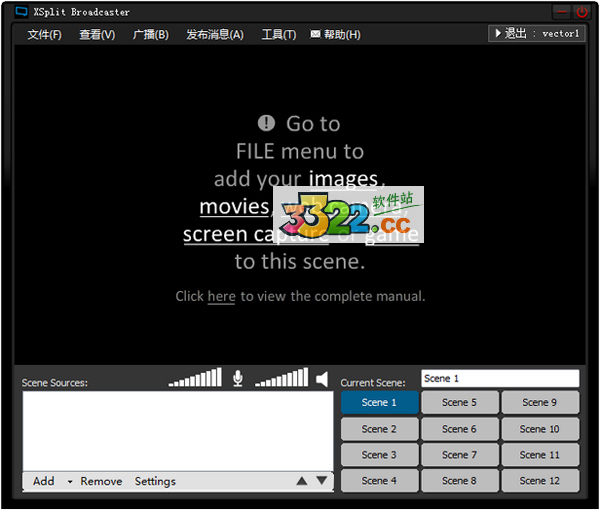Open source Settings
This screenshot has width=600, height=511.
coord(155,481)
